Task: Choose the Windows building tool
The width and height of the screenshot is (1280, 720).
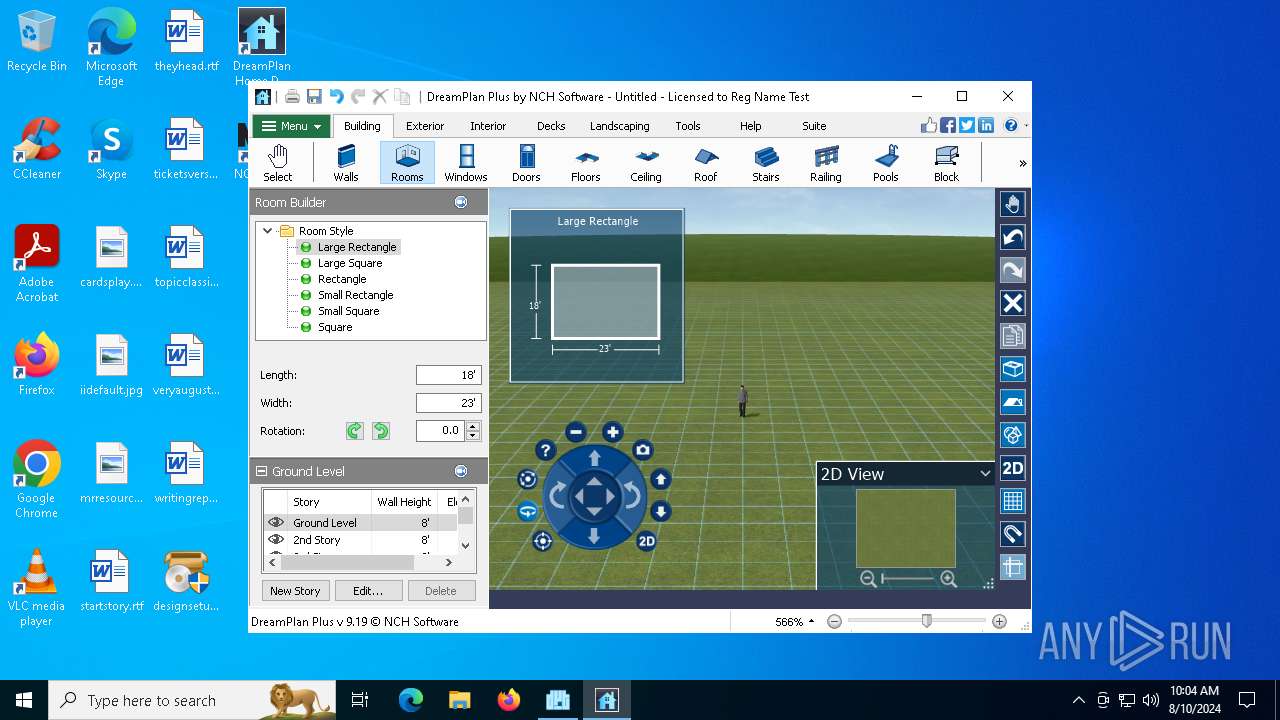Action: click(x=466, y=163)
